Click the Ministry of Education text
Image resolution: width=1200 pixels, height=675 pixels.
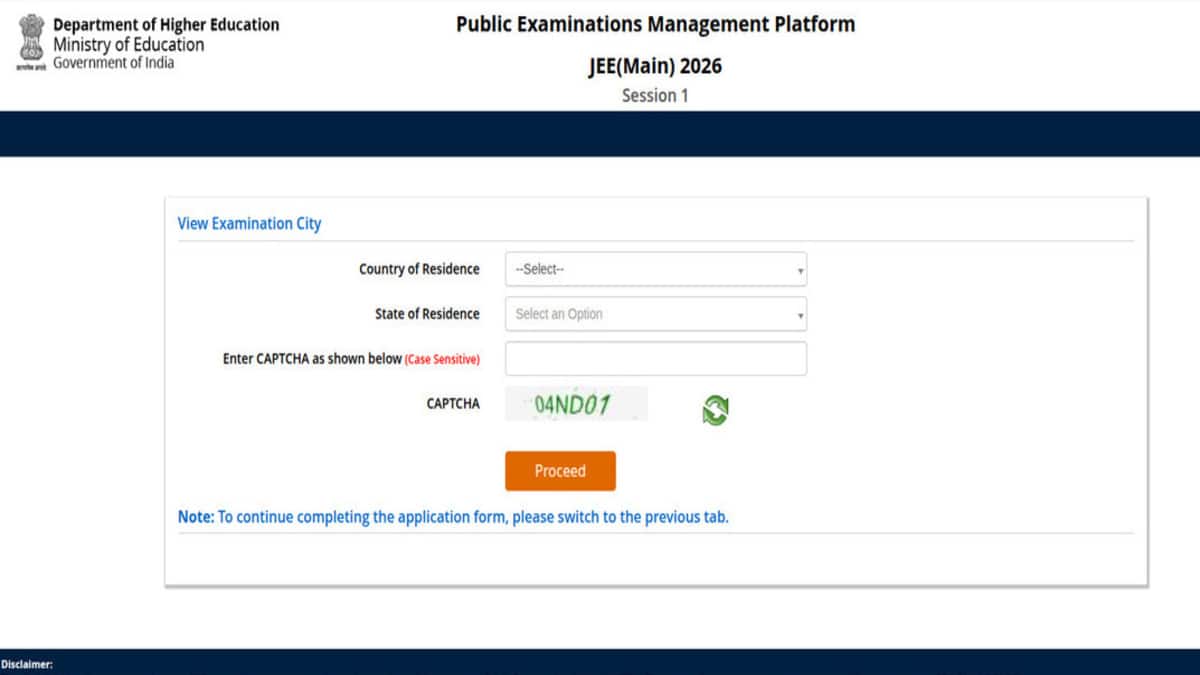pos(128,45)
